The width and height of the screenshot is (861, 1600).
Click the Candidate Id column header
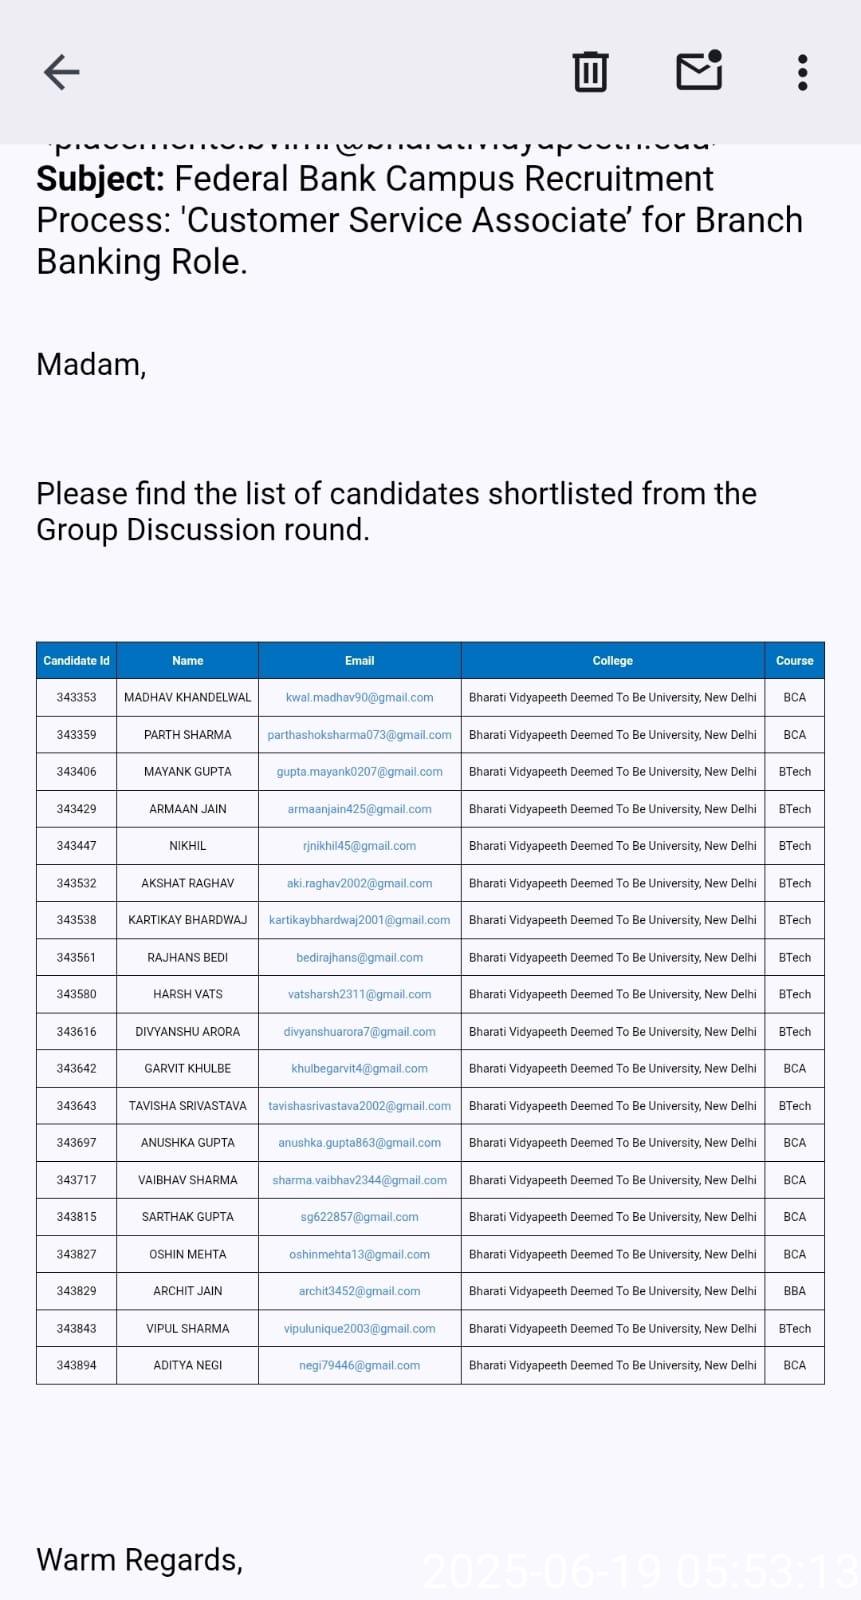click(77, 661)
